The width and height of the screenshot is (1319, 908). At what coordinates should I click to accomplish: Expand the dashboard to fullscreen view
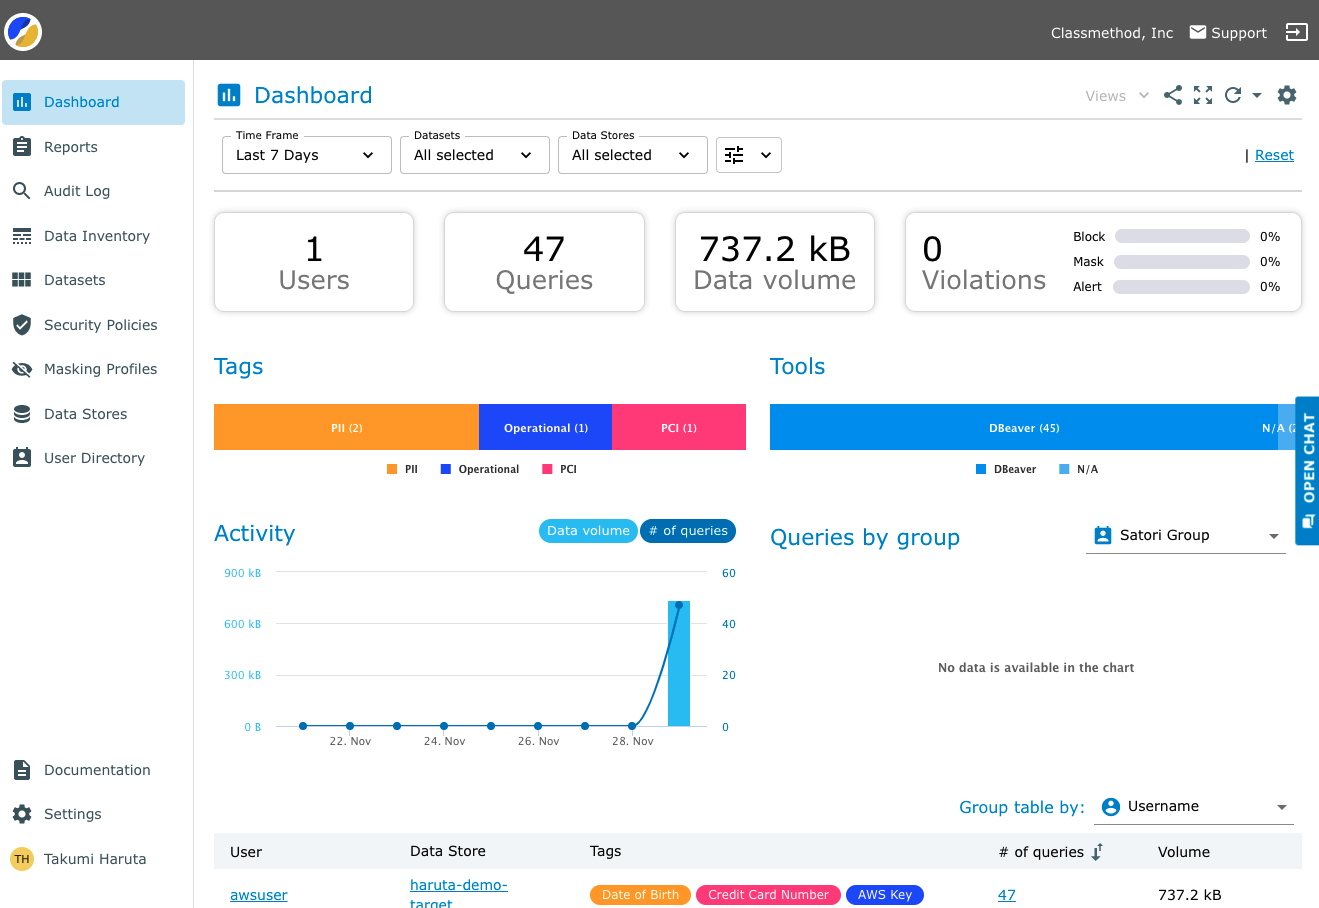(x=1202, y=95)
